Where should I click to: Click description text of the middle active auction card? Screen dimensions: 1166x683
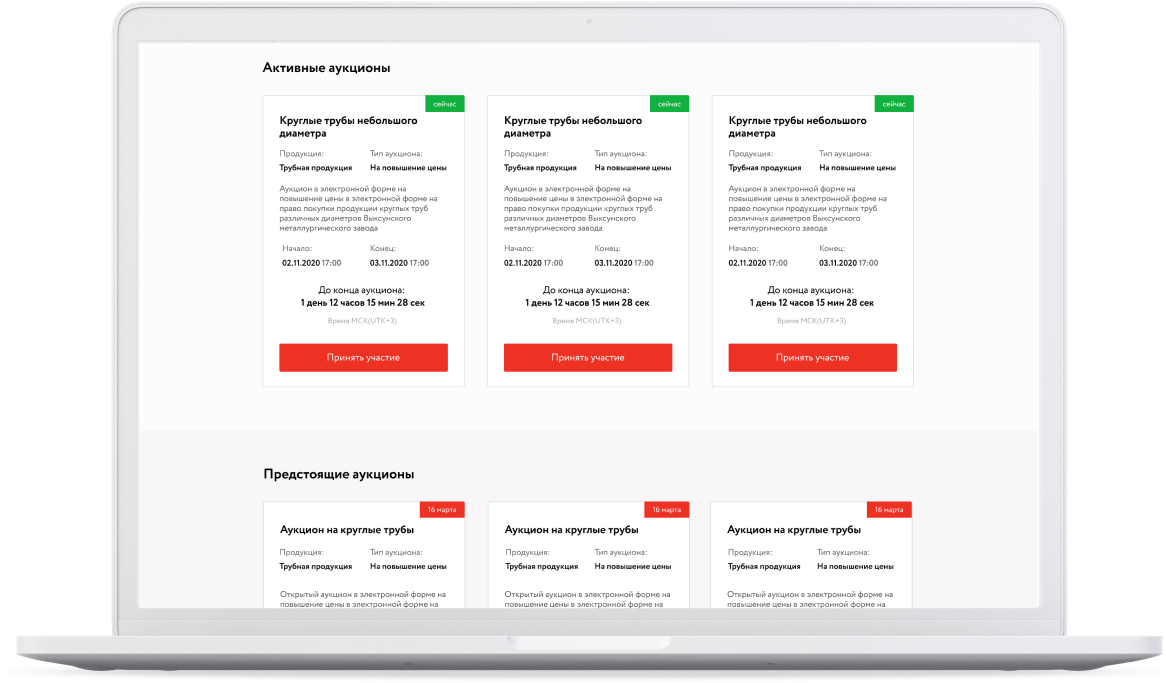point(583,208)
